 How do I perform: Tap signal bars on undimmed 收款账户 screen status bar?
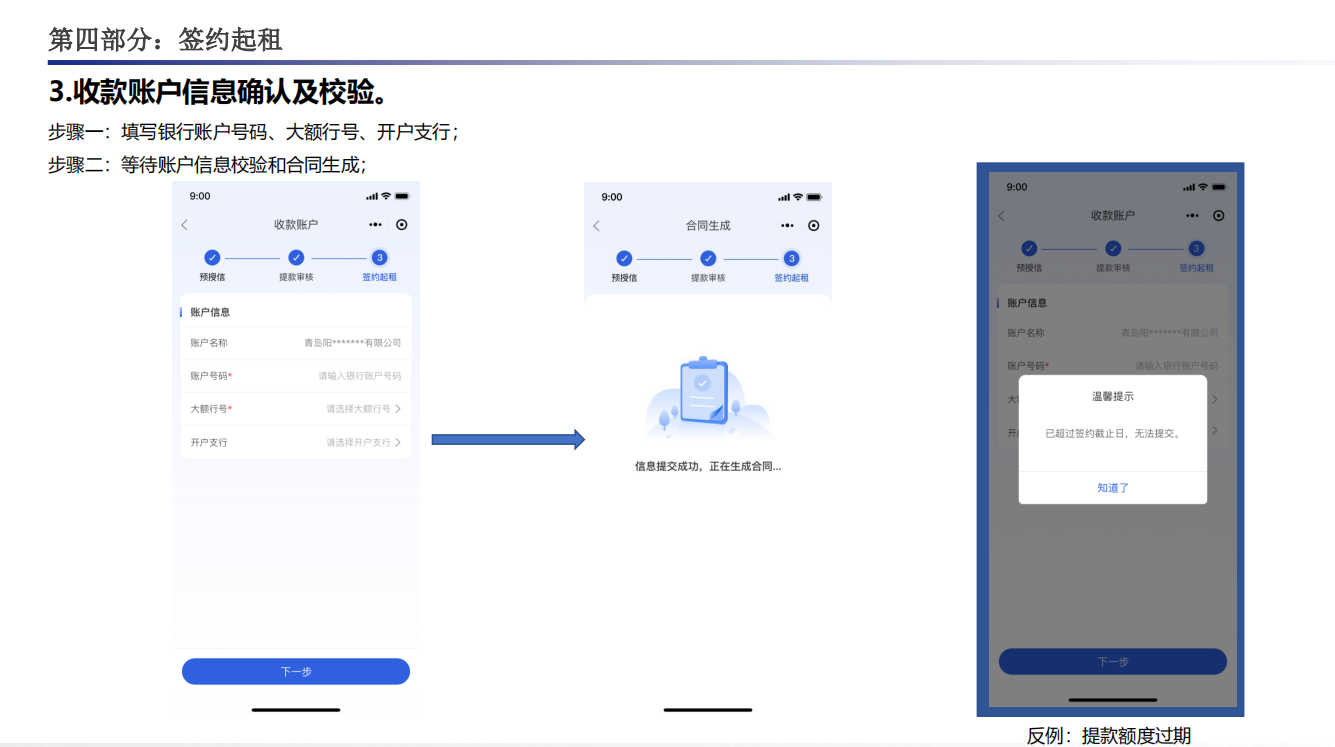click(372, 196)
